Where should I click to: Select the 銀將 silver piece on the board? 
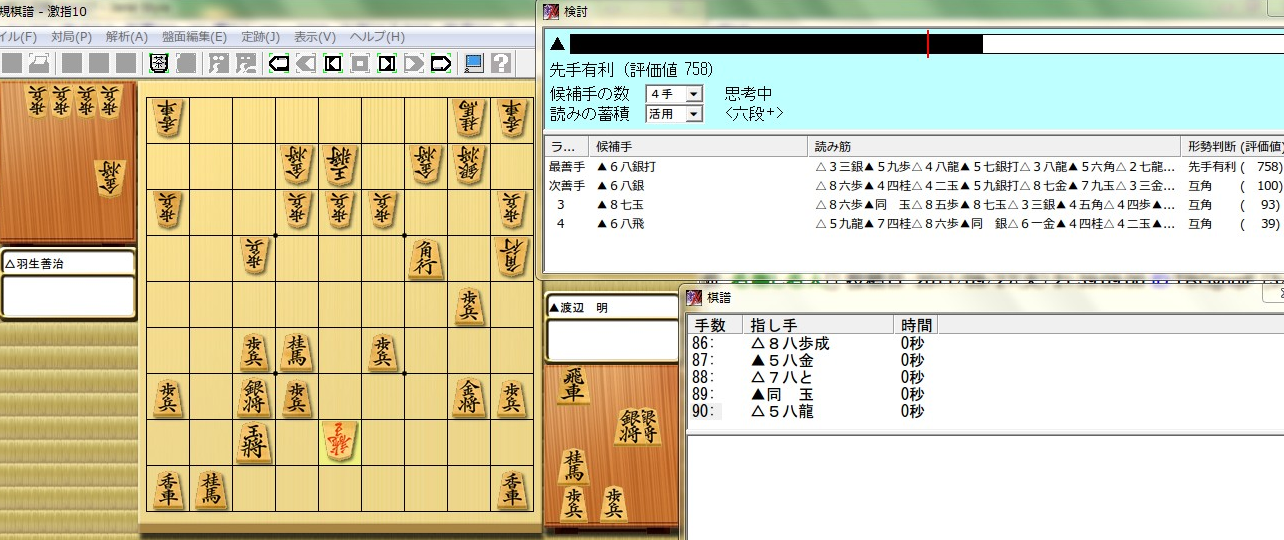click(x=254, y=397)
